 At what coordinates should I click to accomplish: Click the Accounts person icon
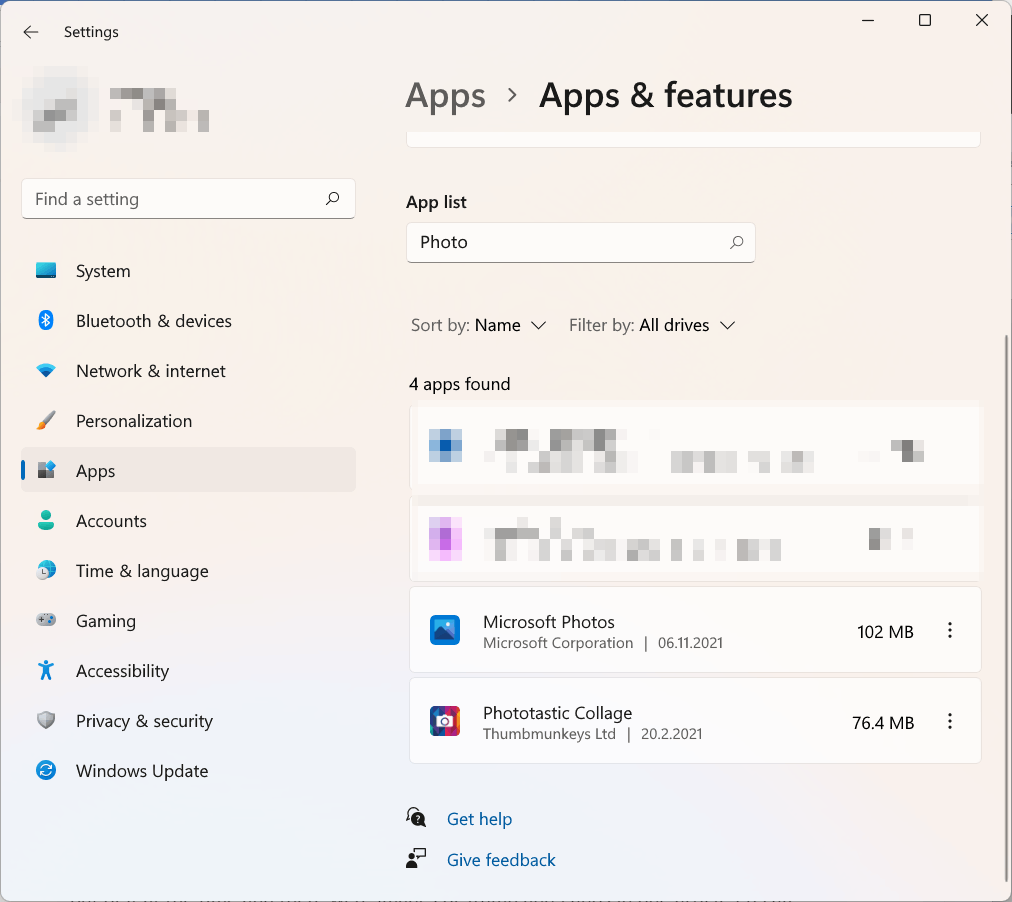tap(46, 520)
